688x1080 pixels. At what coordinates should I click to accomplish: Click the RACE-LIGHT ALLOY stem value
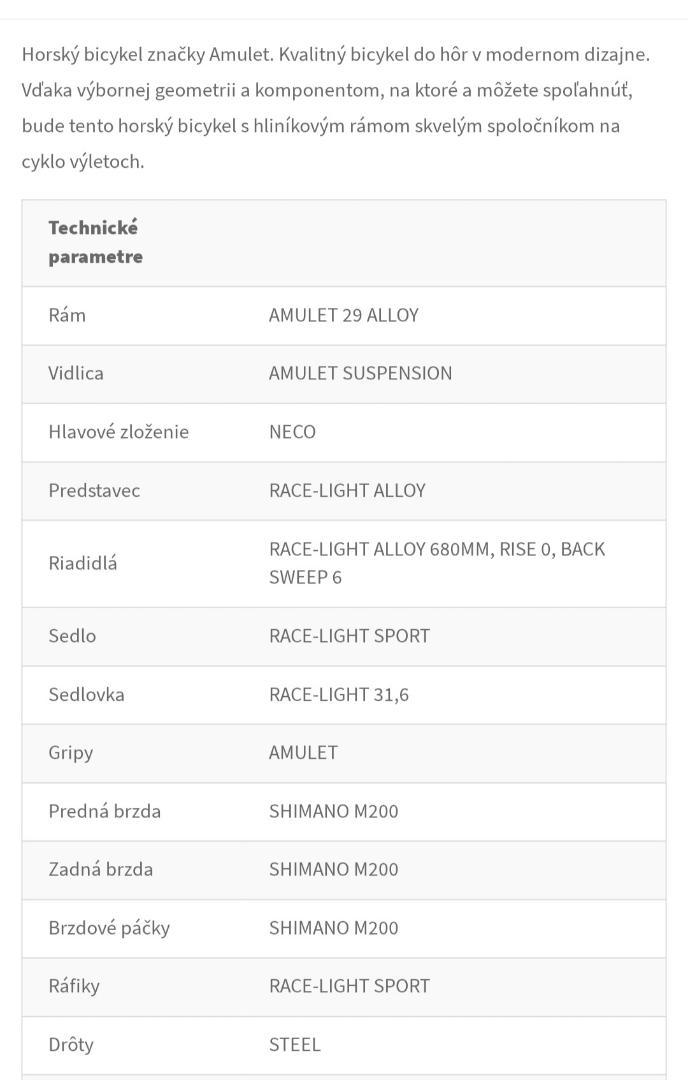(347, 490)
